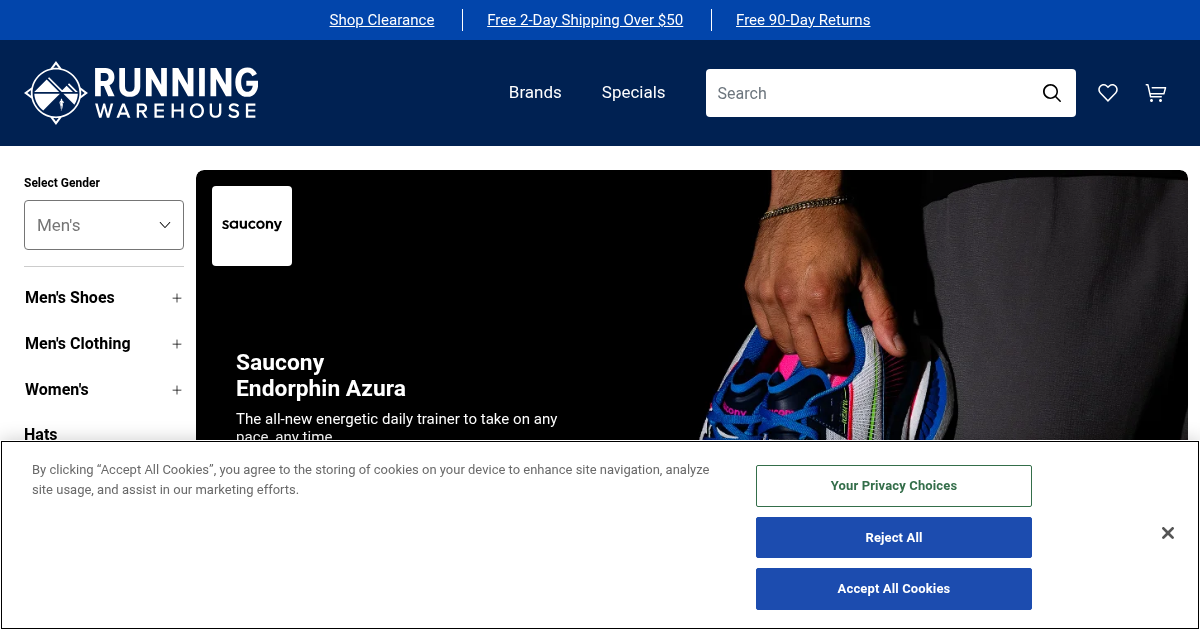The height and width of the screenshot is (630, 1200).
Task: Close the cookie banner with X
Action: point(1168,533)
